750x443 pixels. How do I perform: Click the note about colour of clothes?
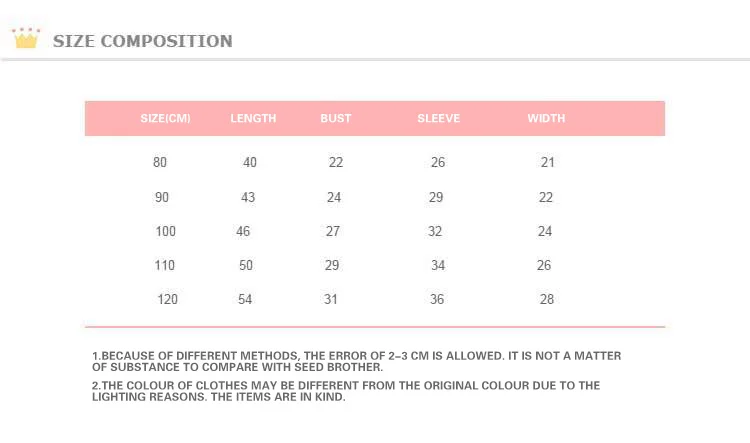point(346,391)
